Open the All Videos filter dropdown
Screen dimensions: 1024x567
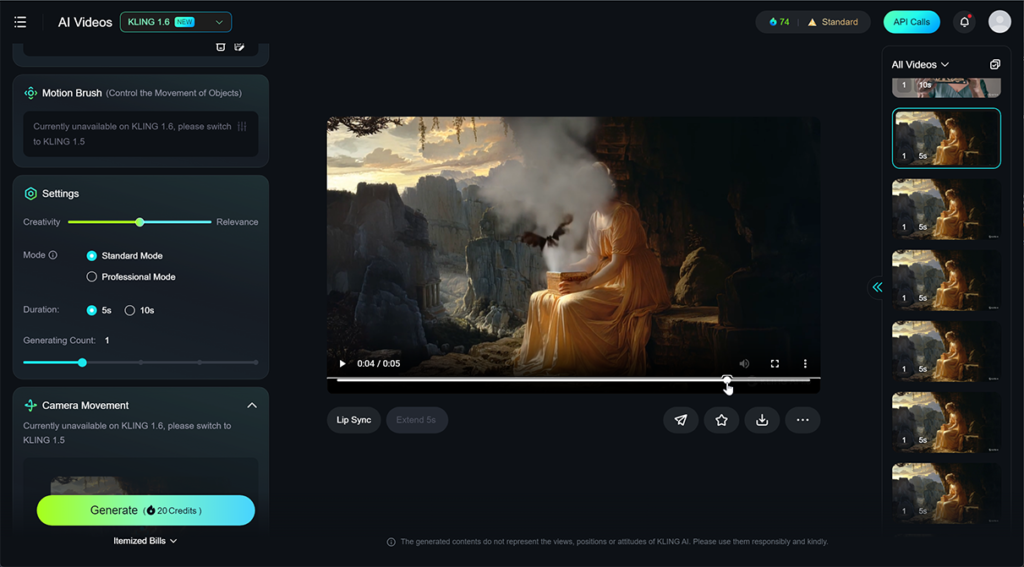(920, 65)
